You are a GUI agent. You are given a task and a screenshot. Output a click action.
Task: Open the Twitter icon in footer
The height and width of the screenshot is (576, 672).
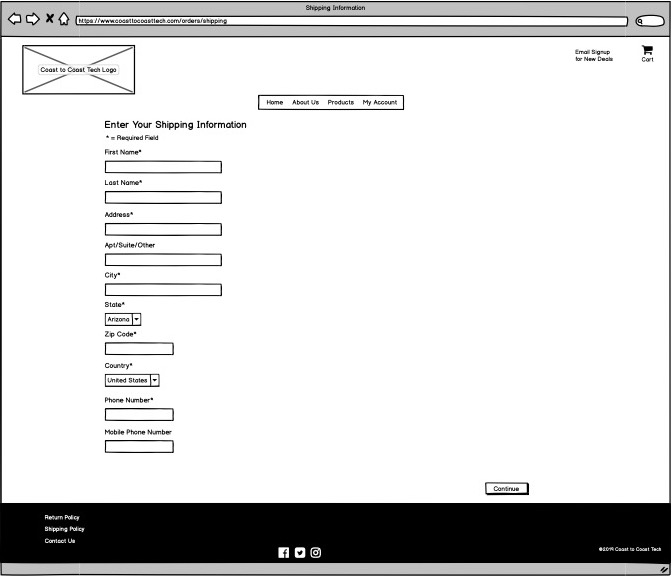pos(299,553)
